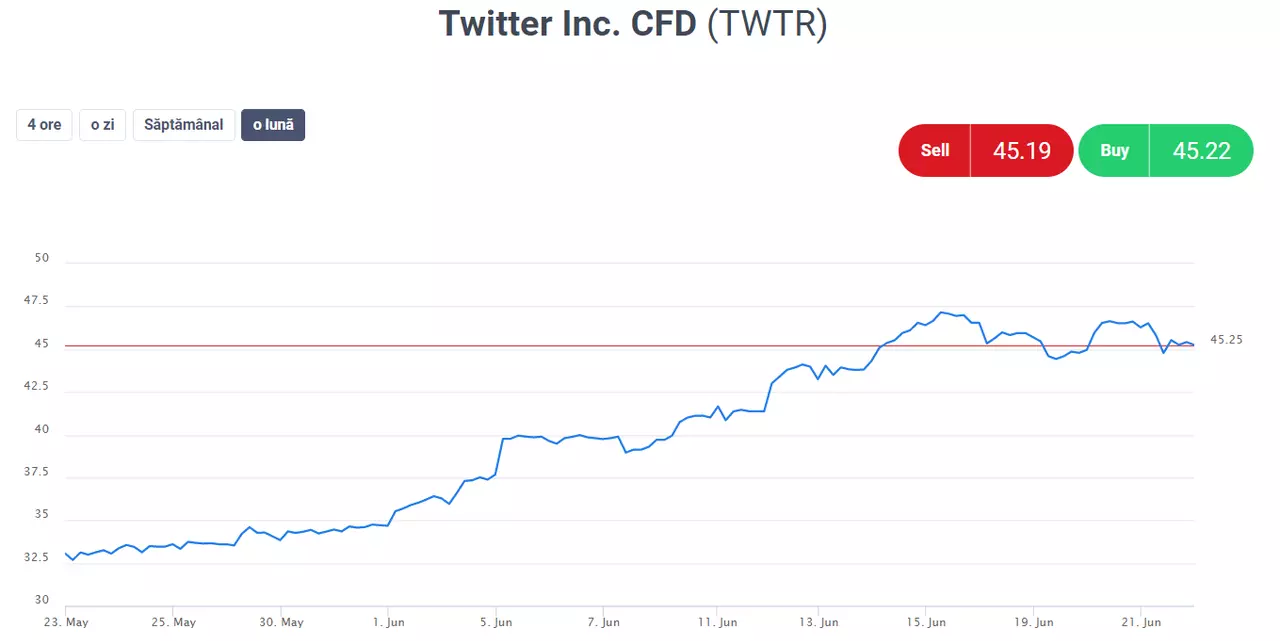Click the 40 value on price axis
1280x641 pixels.
click(x=42, y=429)
